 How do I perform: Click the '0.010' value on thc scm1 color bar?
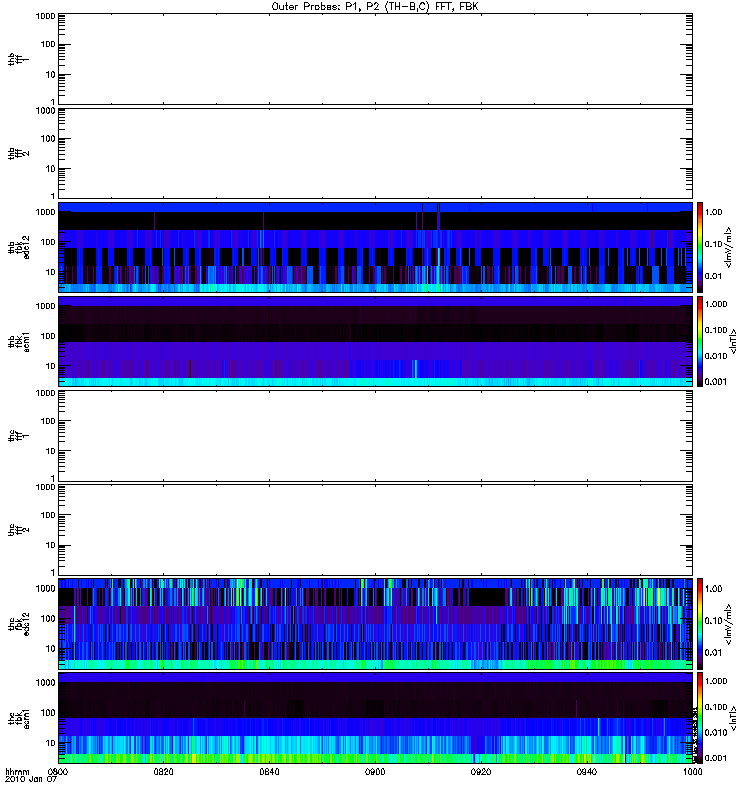(x=716, y=733)
